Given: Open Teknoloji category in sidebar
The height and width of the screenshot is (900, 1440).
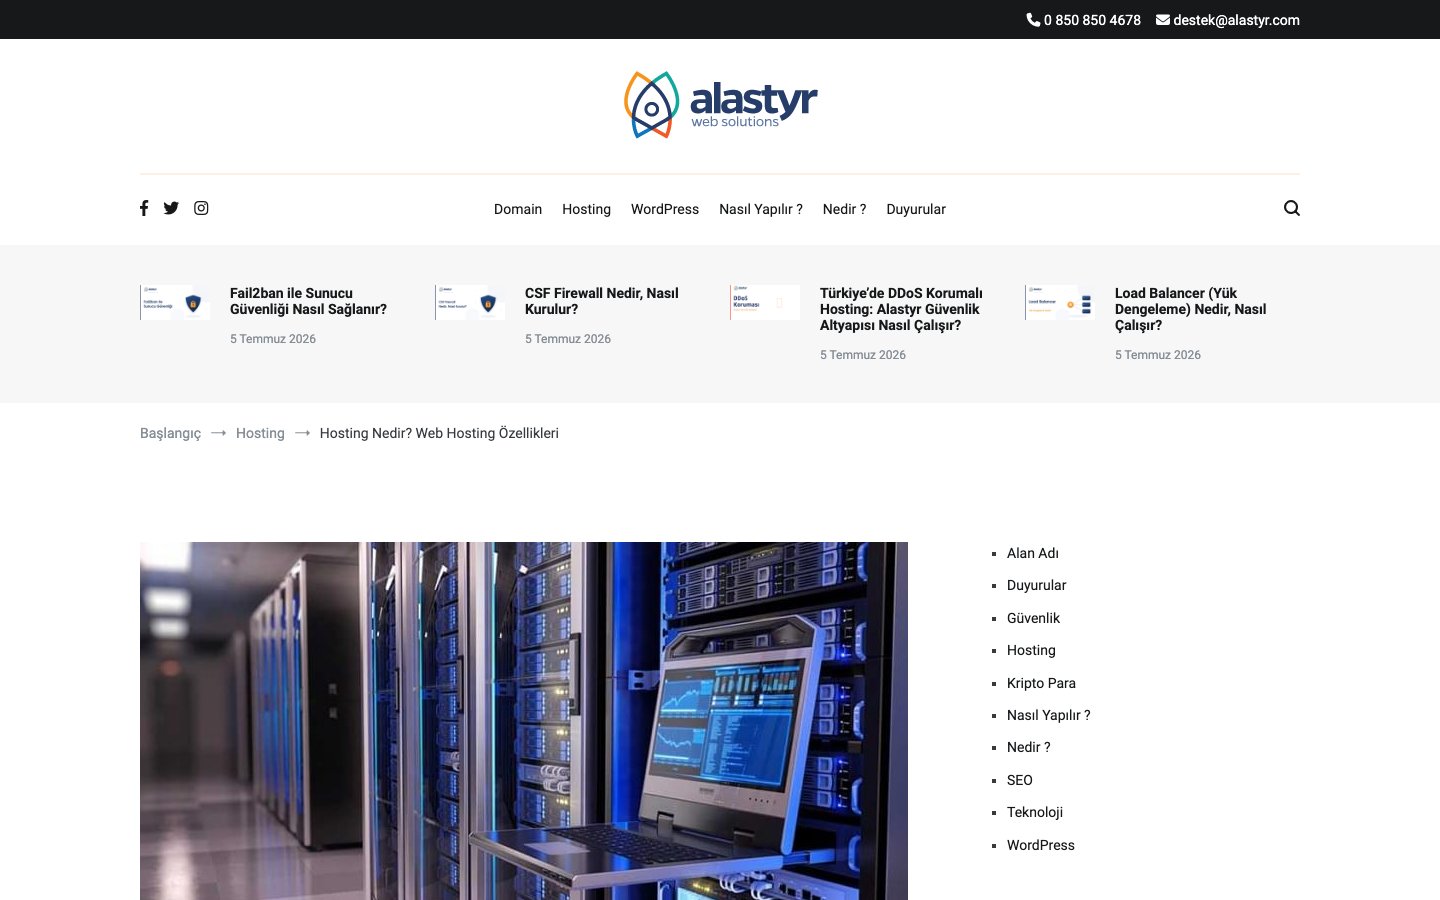Looking at the screenshot, I should 1034,812.
